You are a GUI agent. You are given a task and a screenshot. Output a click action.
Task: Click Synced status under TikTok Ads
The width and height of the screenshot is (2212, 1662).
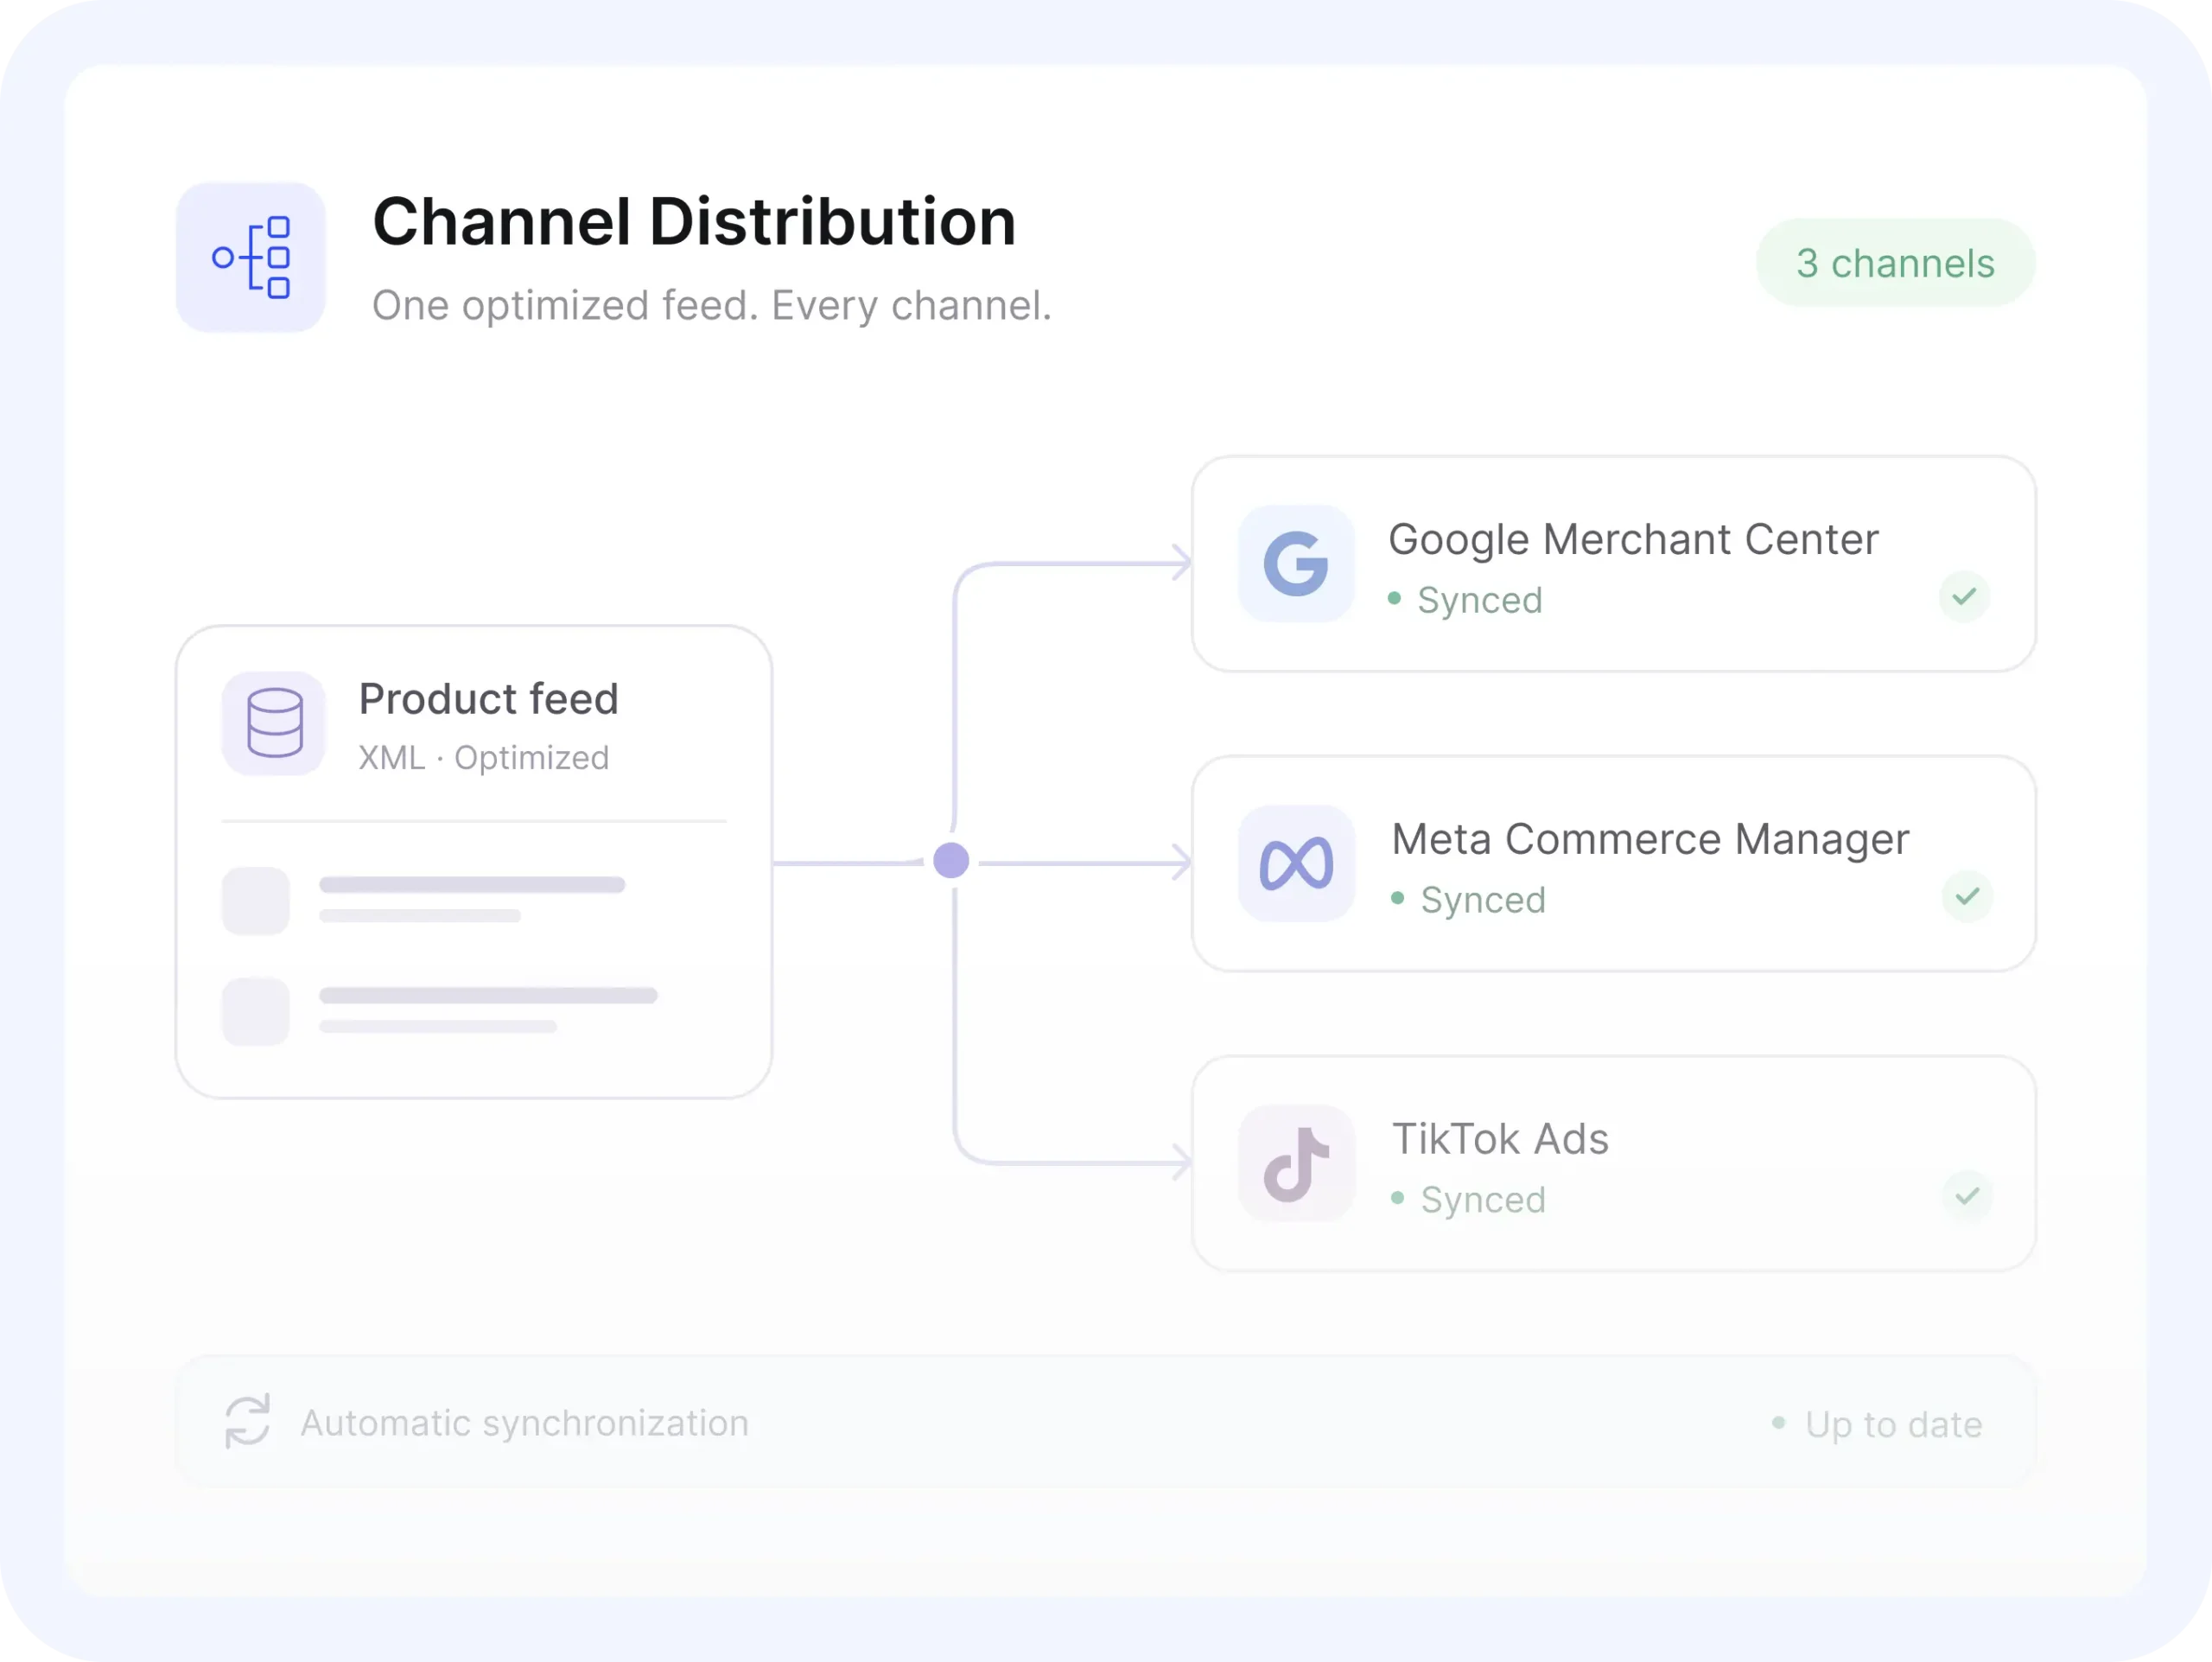coord(1469,1199)
